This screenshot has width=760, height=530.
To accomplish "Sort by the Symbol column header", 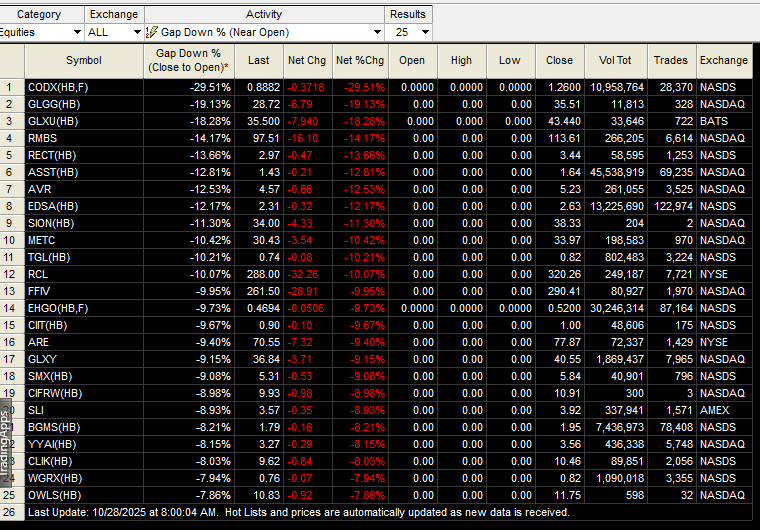I will tap(84, 61).
